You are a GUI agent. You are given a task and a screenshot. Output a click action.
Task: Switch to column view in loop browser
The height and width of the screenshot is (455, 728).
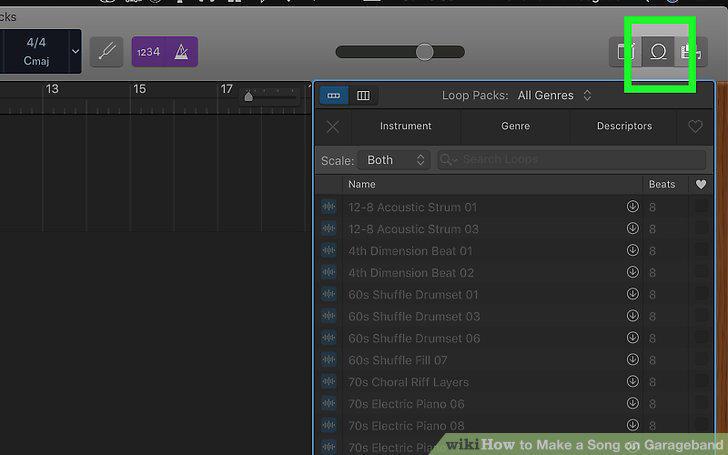(363, 96)
